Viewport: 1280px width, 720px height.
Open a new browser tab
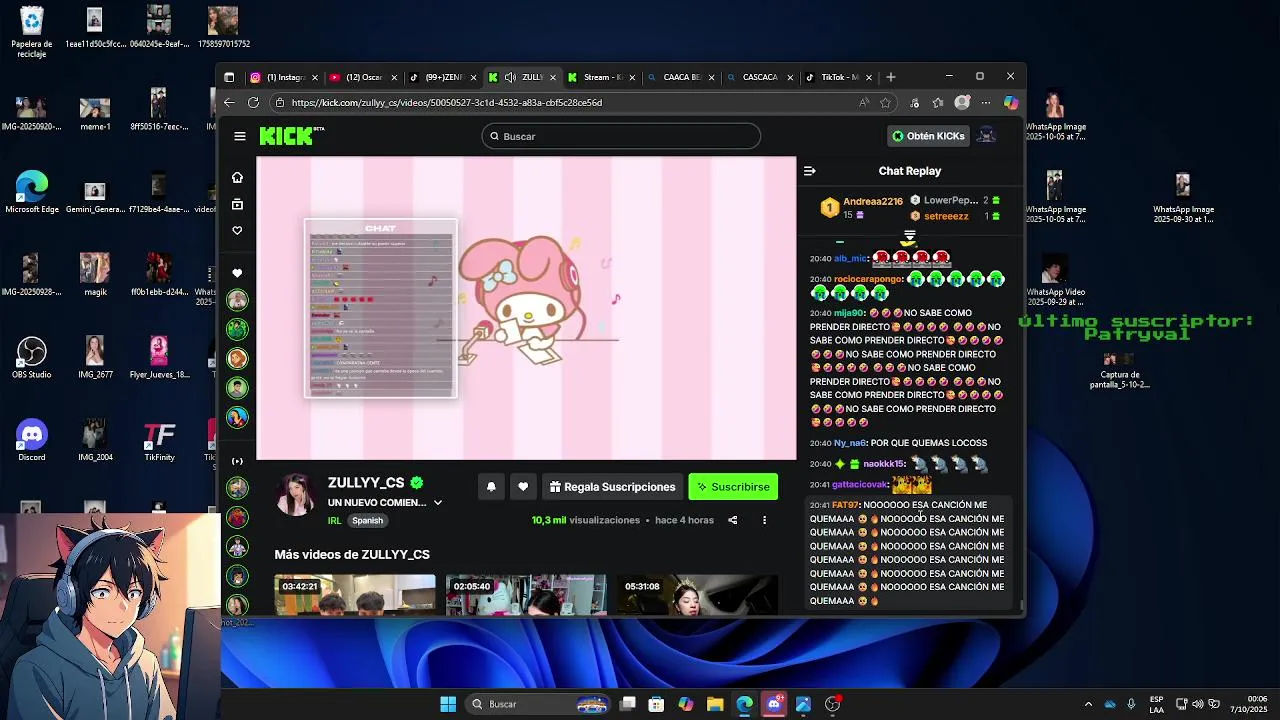(891, 77)
